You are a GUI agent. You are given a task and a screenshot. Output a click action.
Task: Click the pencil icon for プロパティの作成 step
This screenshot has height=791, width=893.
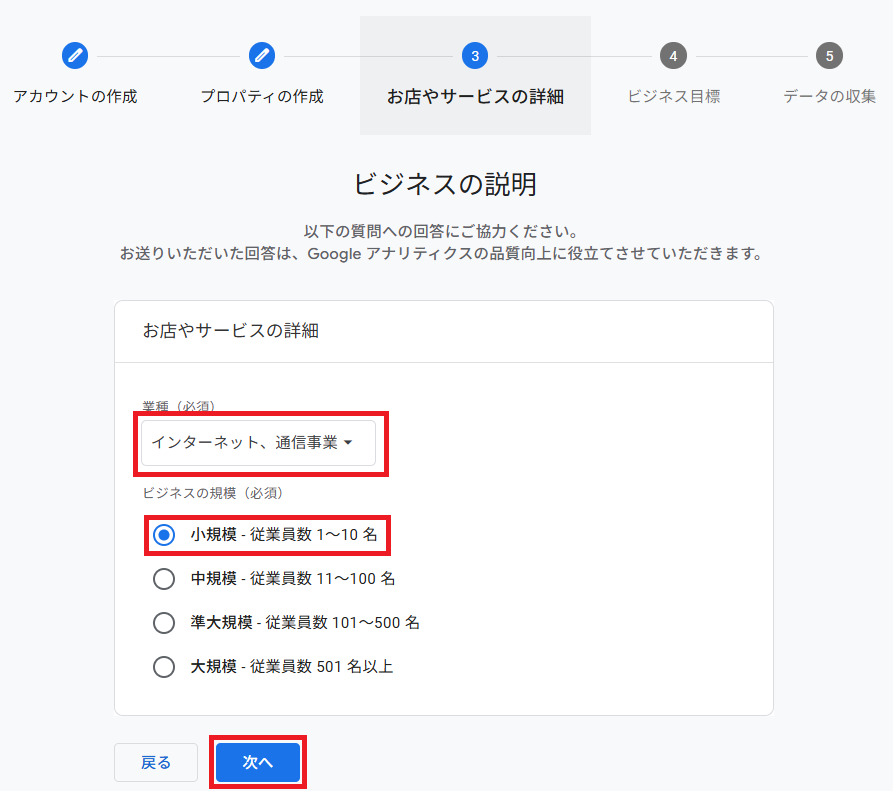pos(262,56)
